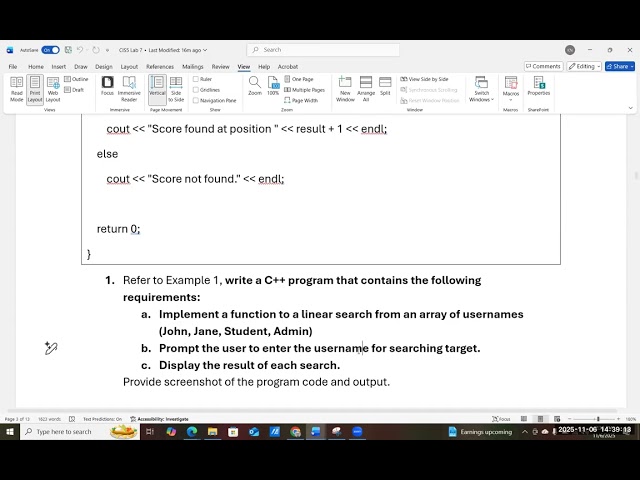
Task: Open Earnings upcoming taskbar widget
Action: click(x=480, y=431)
